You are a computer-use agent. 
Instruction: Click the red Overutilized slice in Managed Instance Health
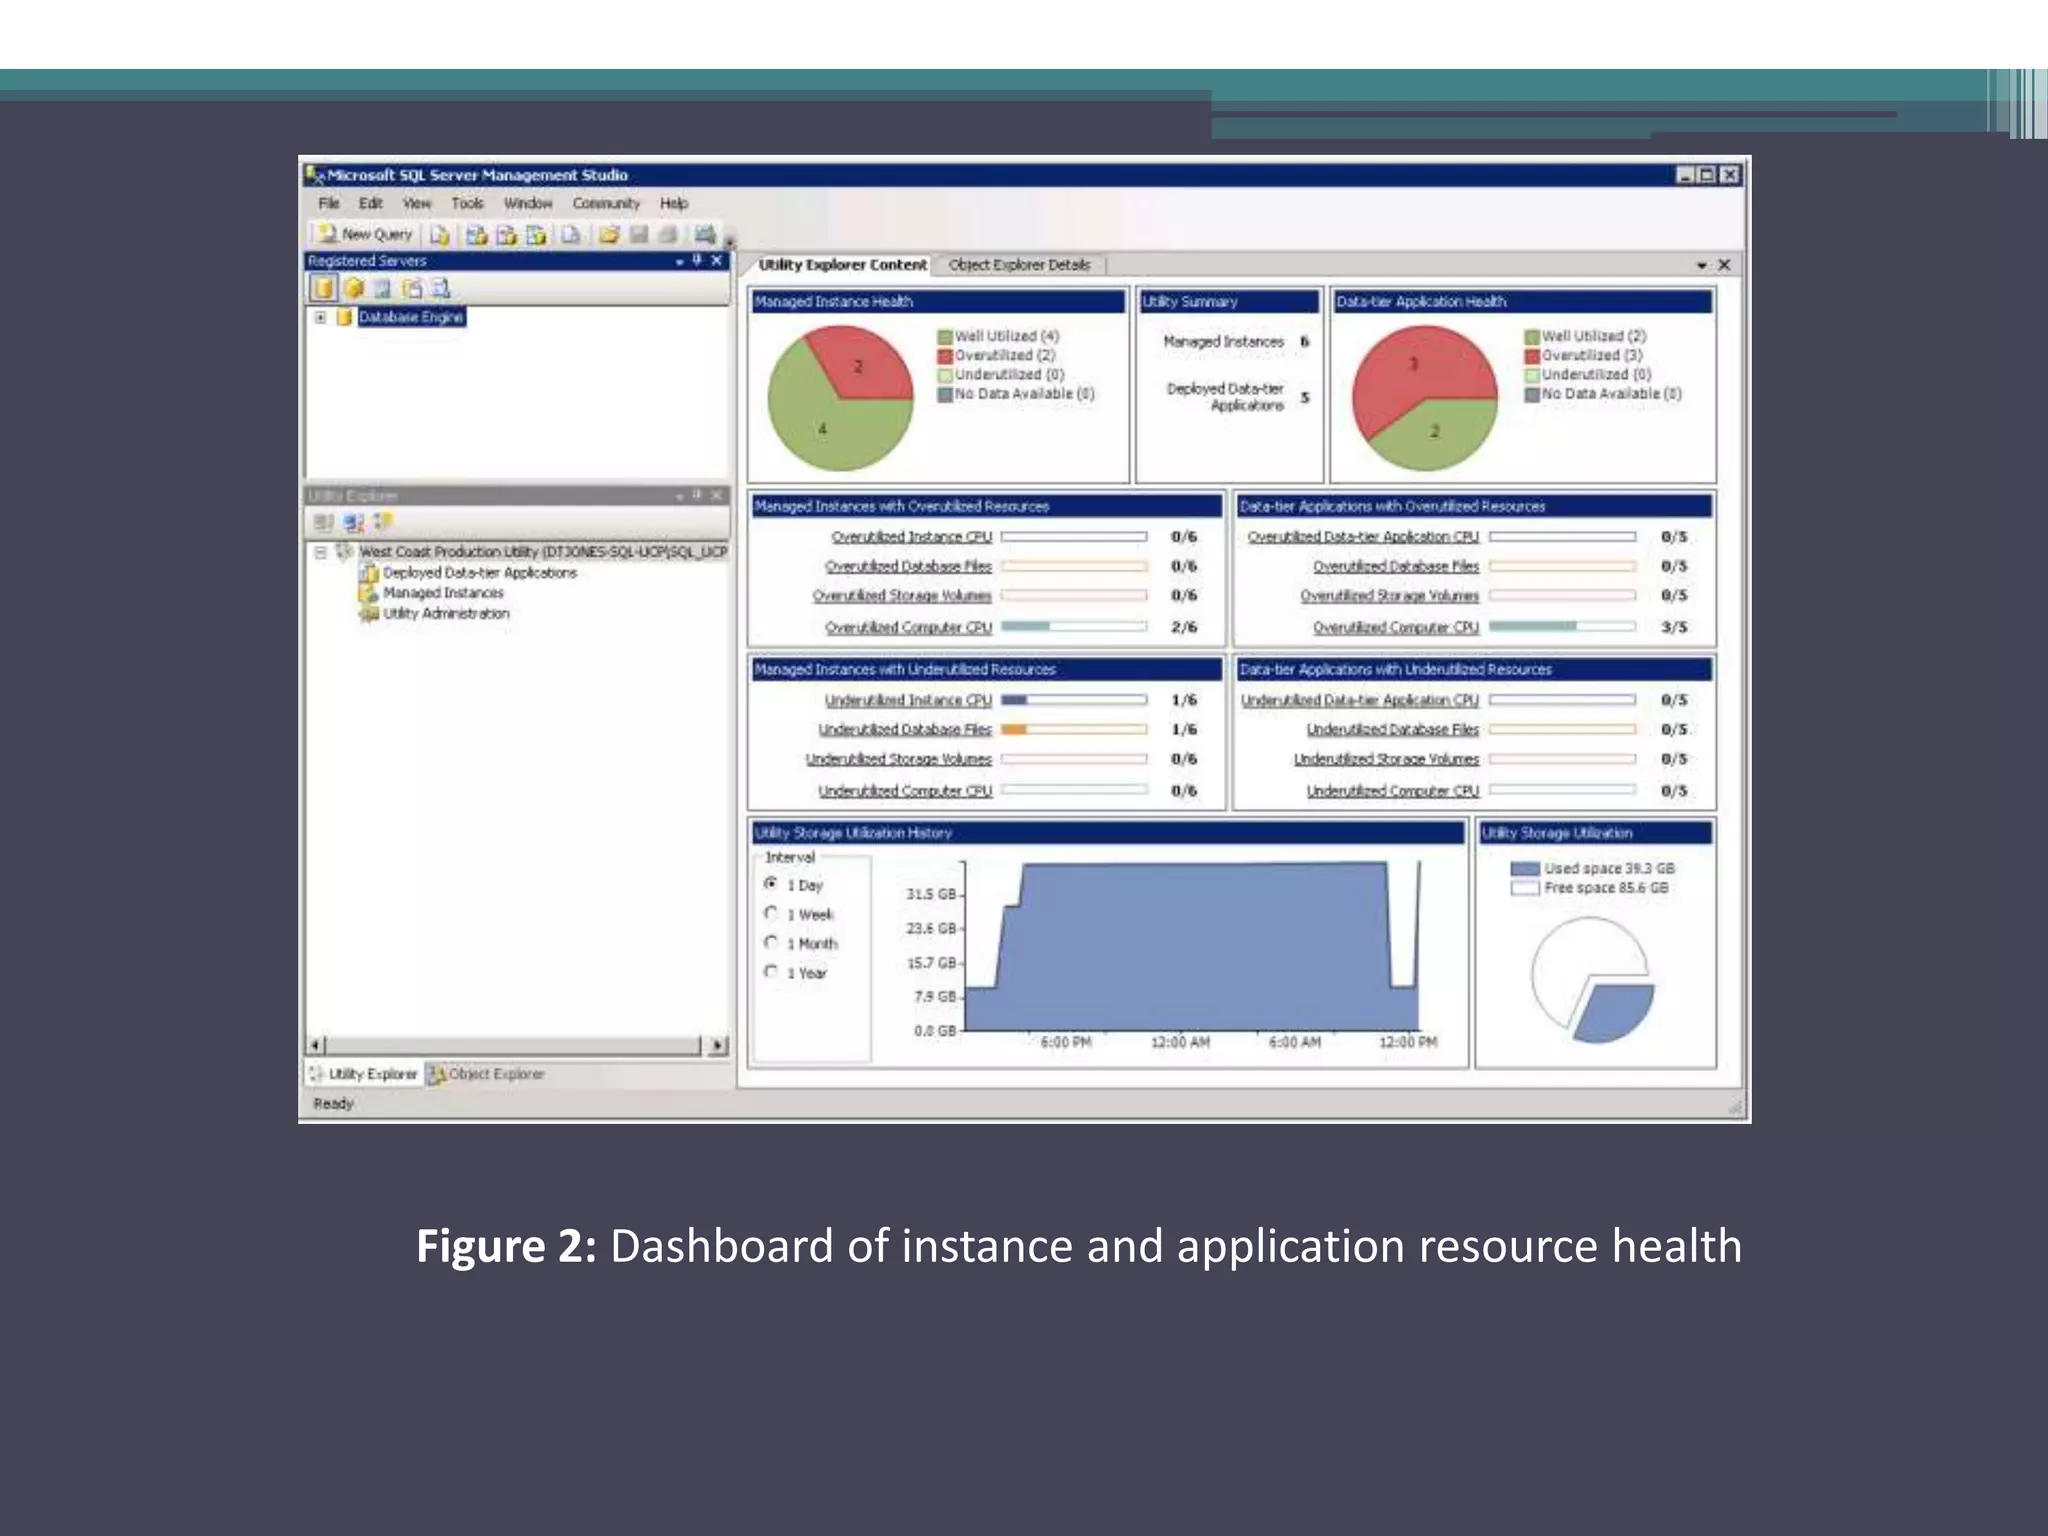pyautogui.click(x=861, y=362)
